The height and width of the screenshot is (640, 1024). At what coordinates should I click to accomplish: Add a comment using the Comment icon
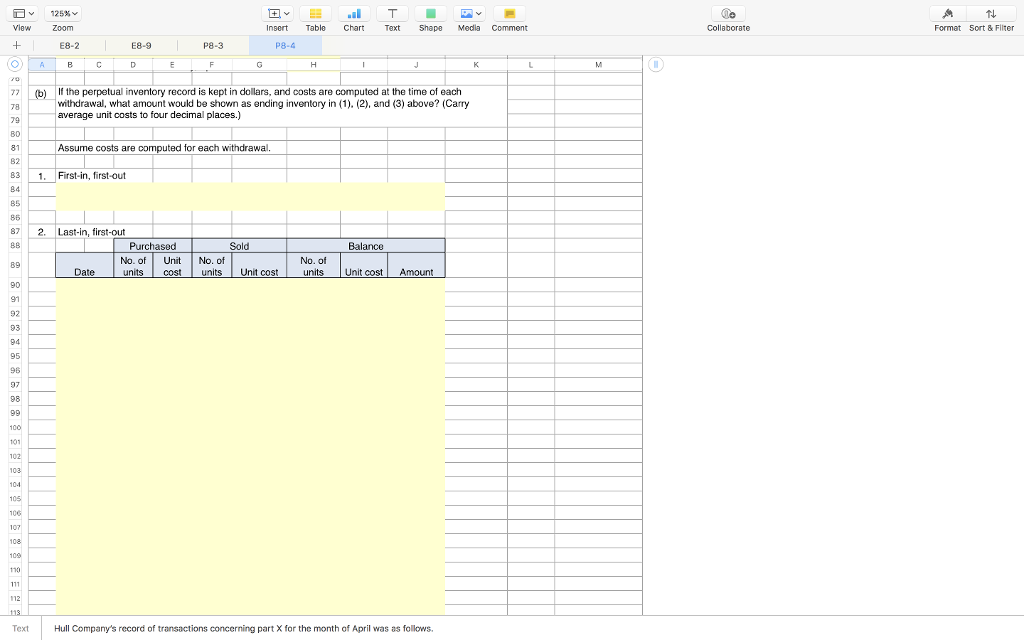tap(509, 15)
